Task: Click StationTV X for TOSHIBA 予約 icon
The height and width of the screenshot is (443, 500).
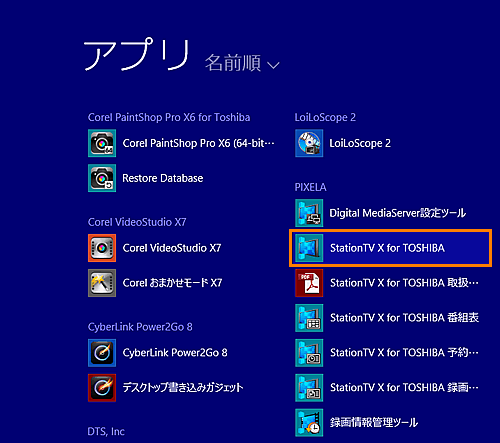Action: (309, 353)
